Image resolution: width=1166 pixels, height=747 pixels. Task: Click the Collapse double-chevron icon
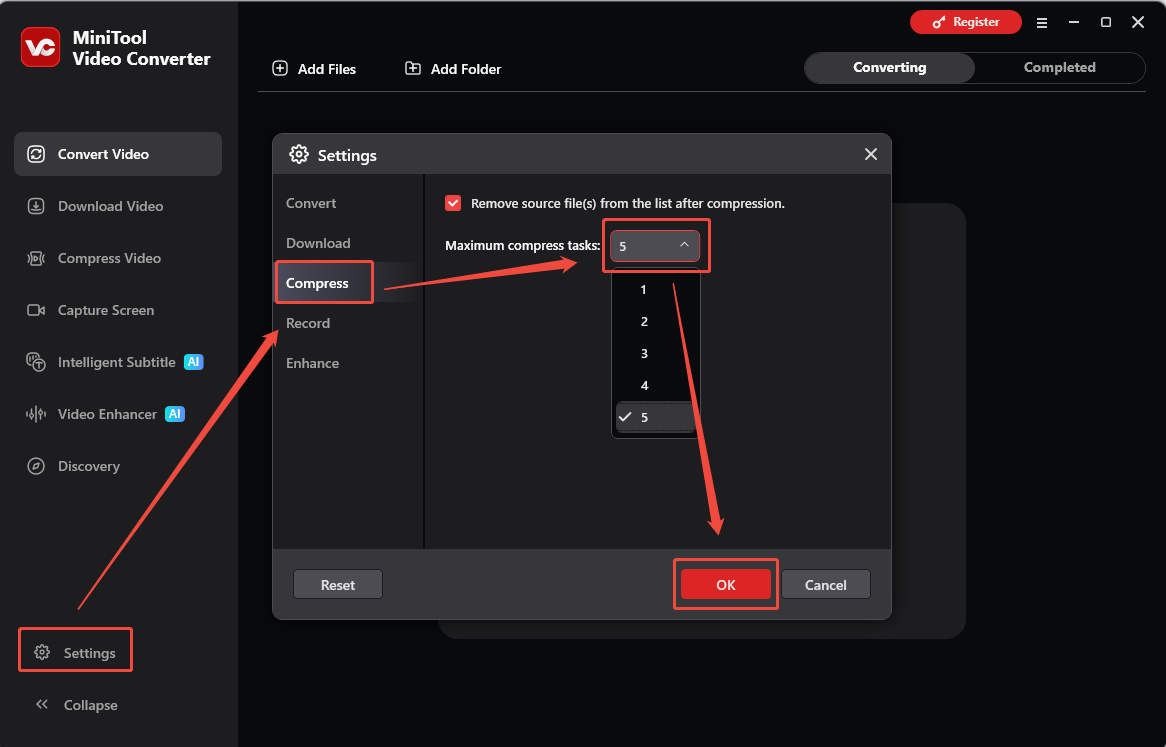tap(42, 704)
